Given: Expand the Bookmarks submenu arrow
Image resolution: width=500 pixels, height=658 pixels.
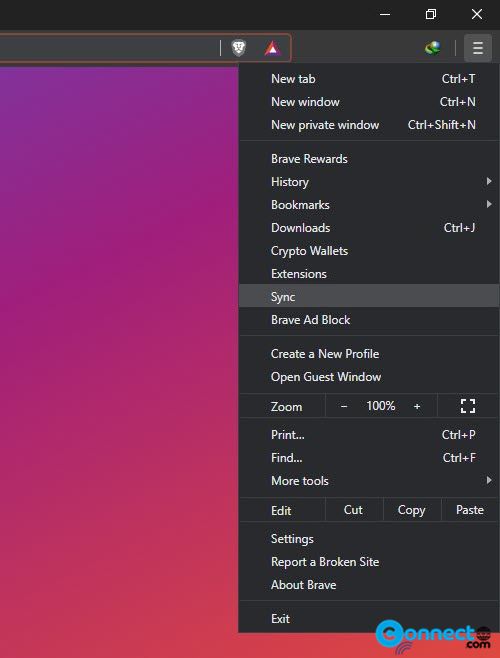Looking at the screenshot, I should [x=489, y=204].
